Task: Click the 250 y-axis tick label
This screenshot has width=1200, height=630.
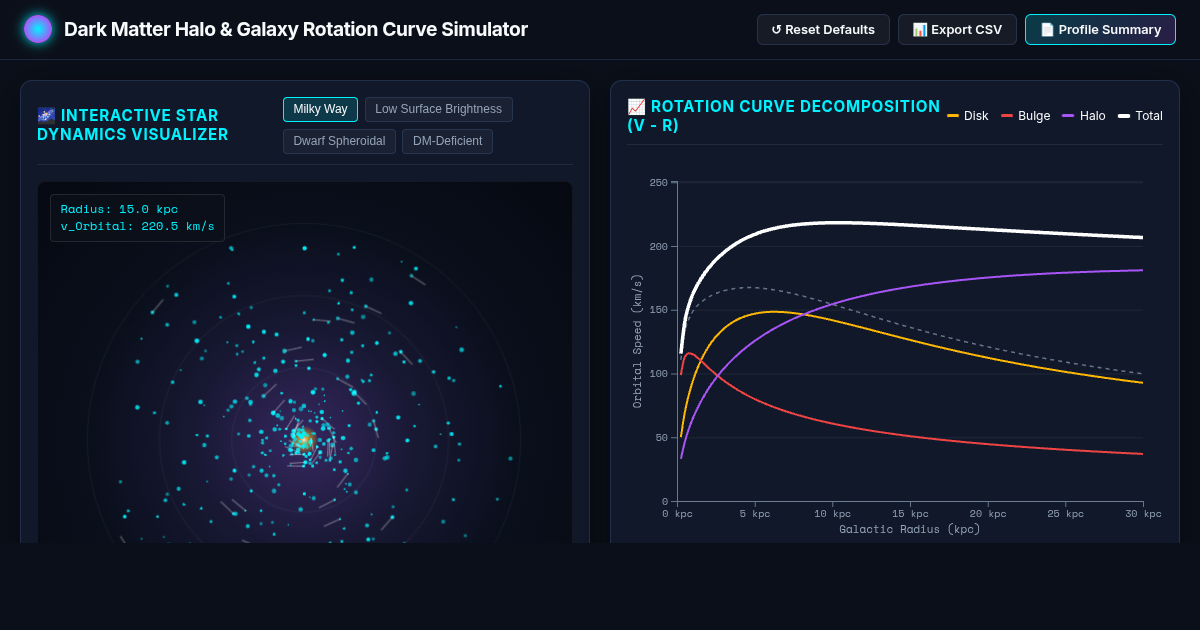Action: (x=658, y=182)
